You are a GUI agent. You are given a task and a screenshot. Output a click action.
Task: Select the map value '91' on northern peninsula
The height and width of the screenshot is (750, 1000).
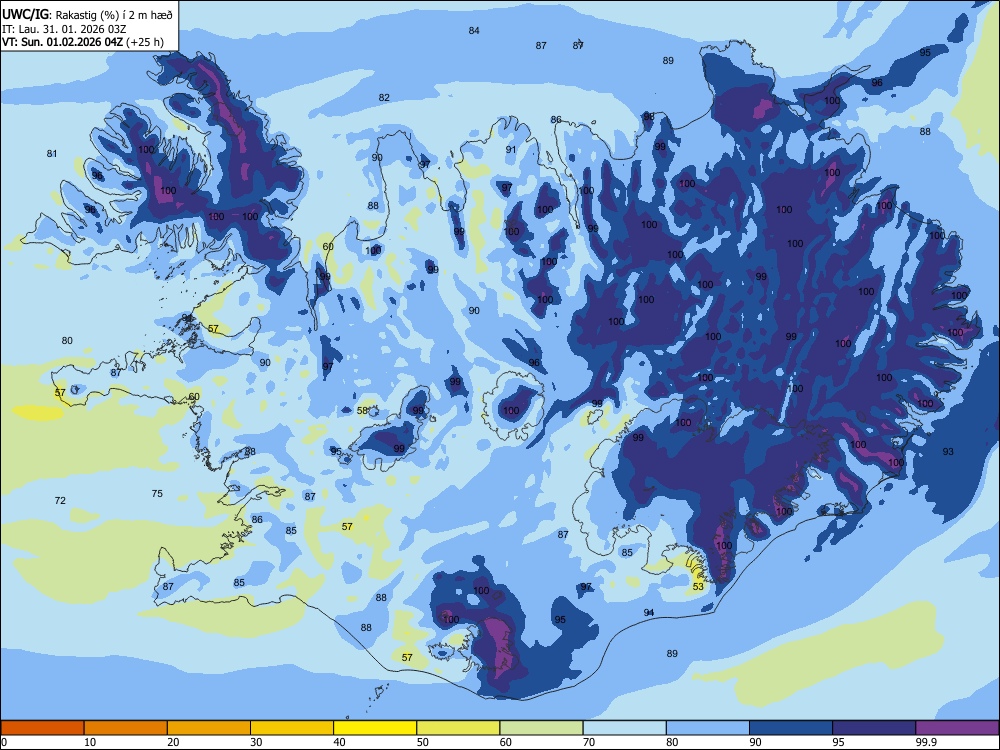tap(511, 149)
